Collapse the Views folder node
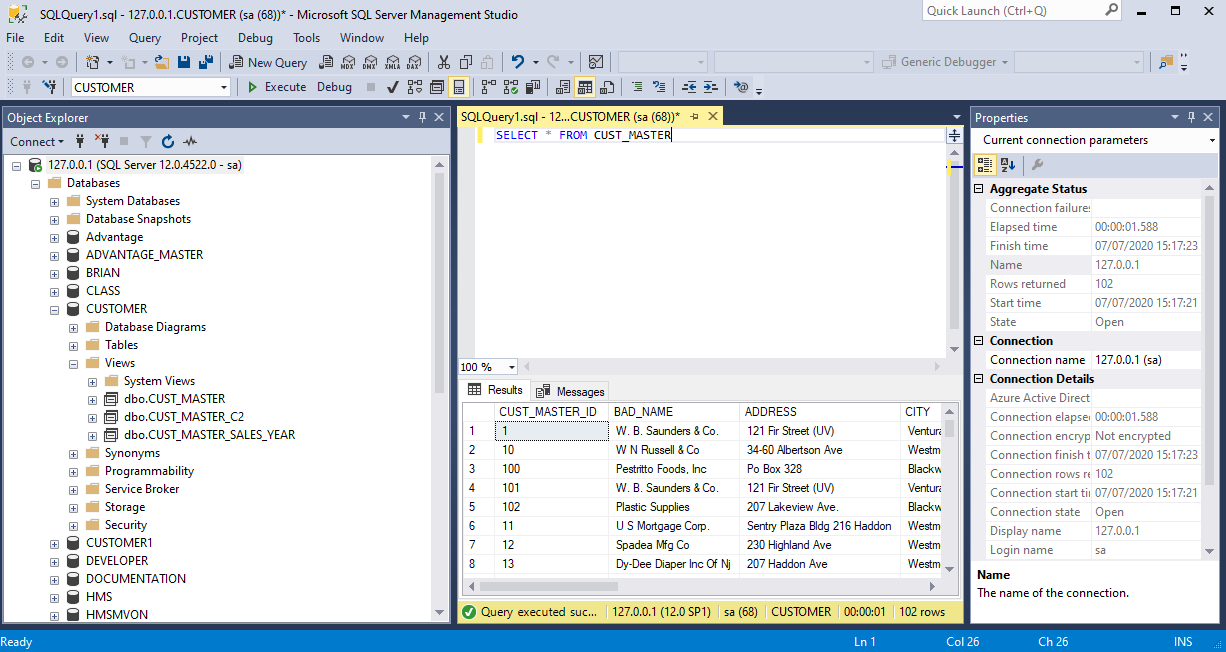The height and width of the screenshot is (652, 1226). click(74, 363)
